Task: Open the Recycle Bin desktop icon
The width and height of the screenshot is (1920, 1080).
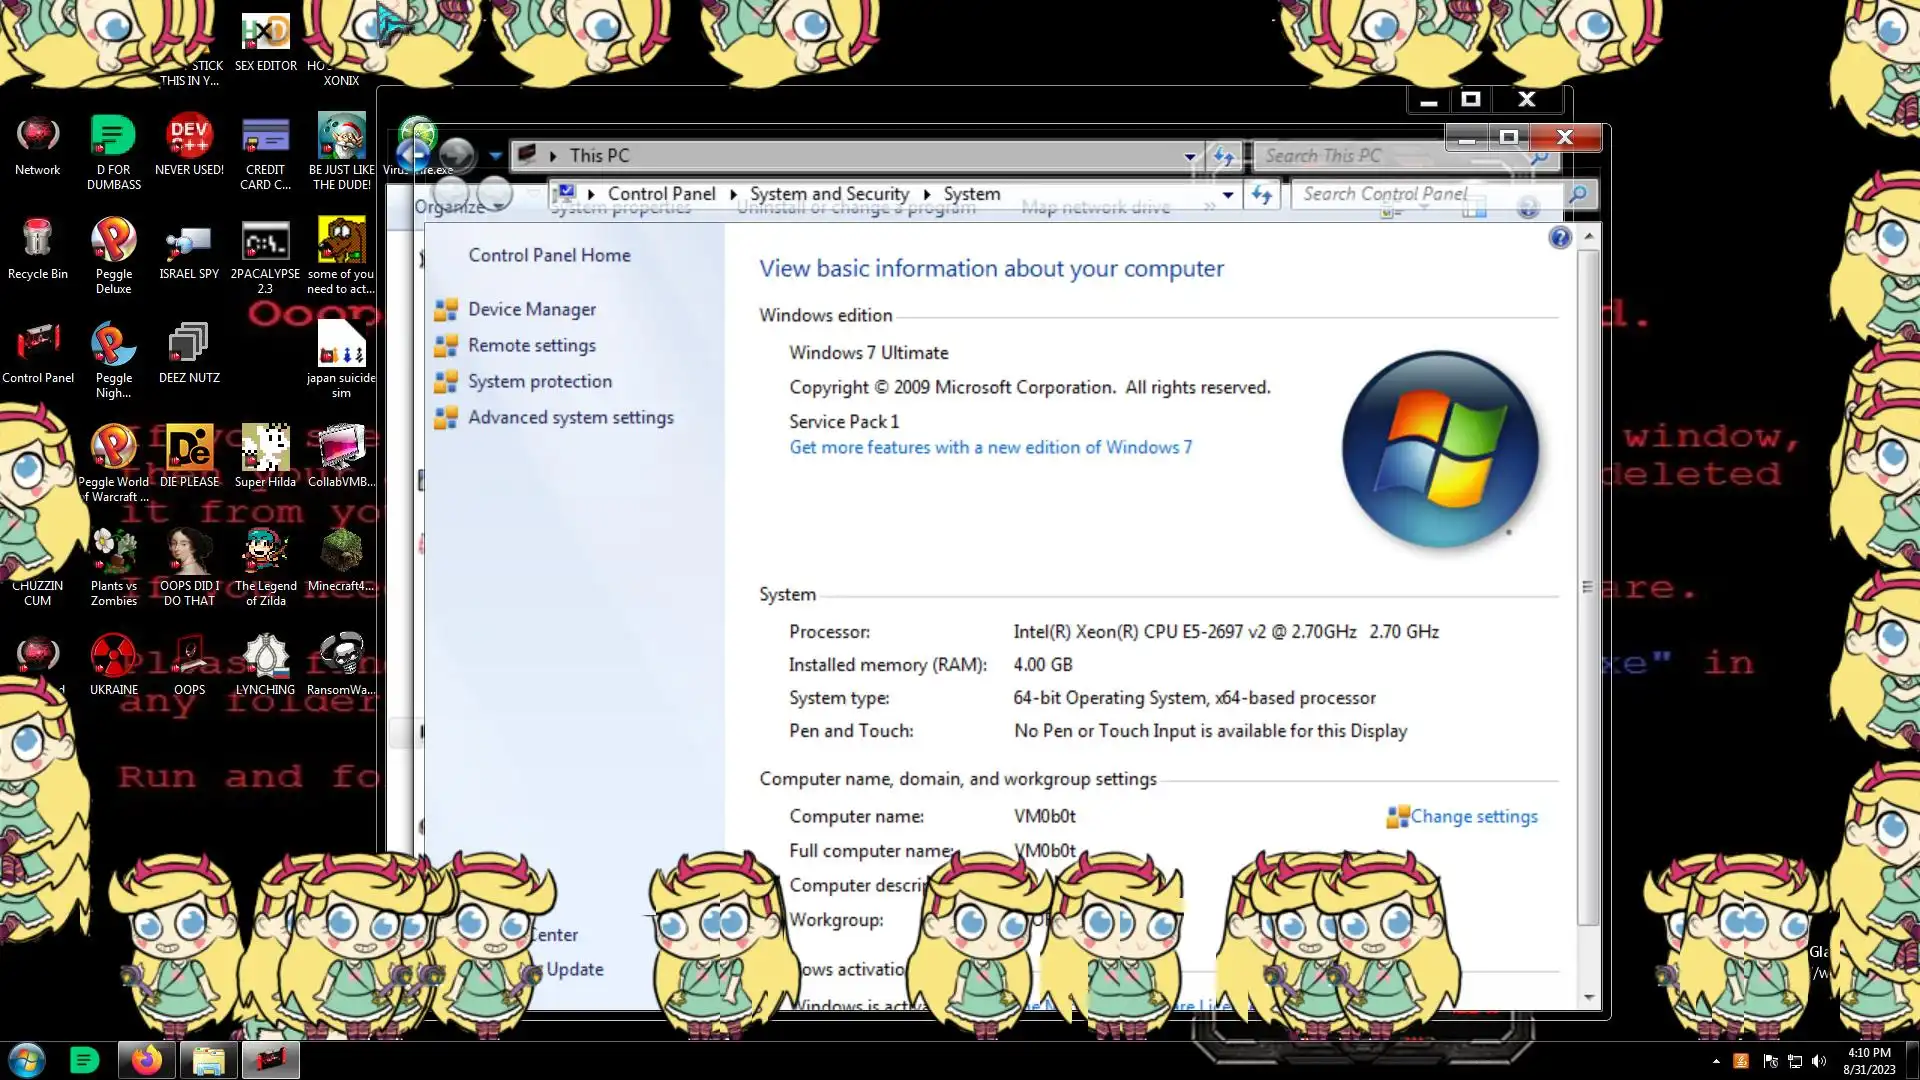Action: 37,241
